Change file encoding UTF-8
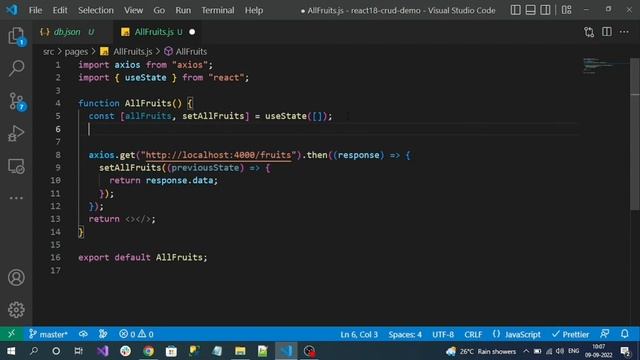640x360 pixels. click(443, 334)
